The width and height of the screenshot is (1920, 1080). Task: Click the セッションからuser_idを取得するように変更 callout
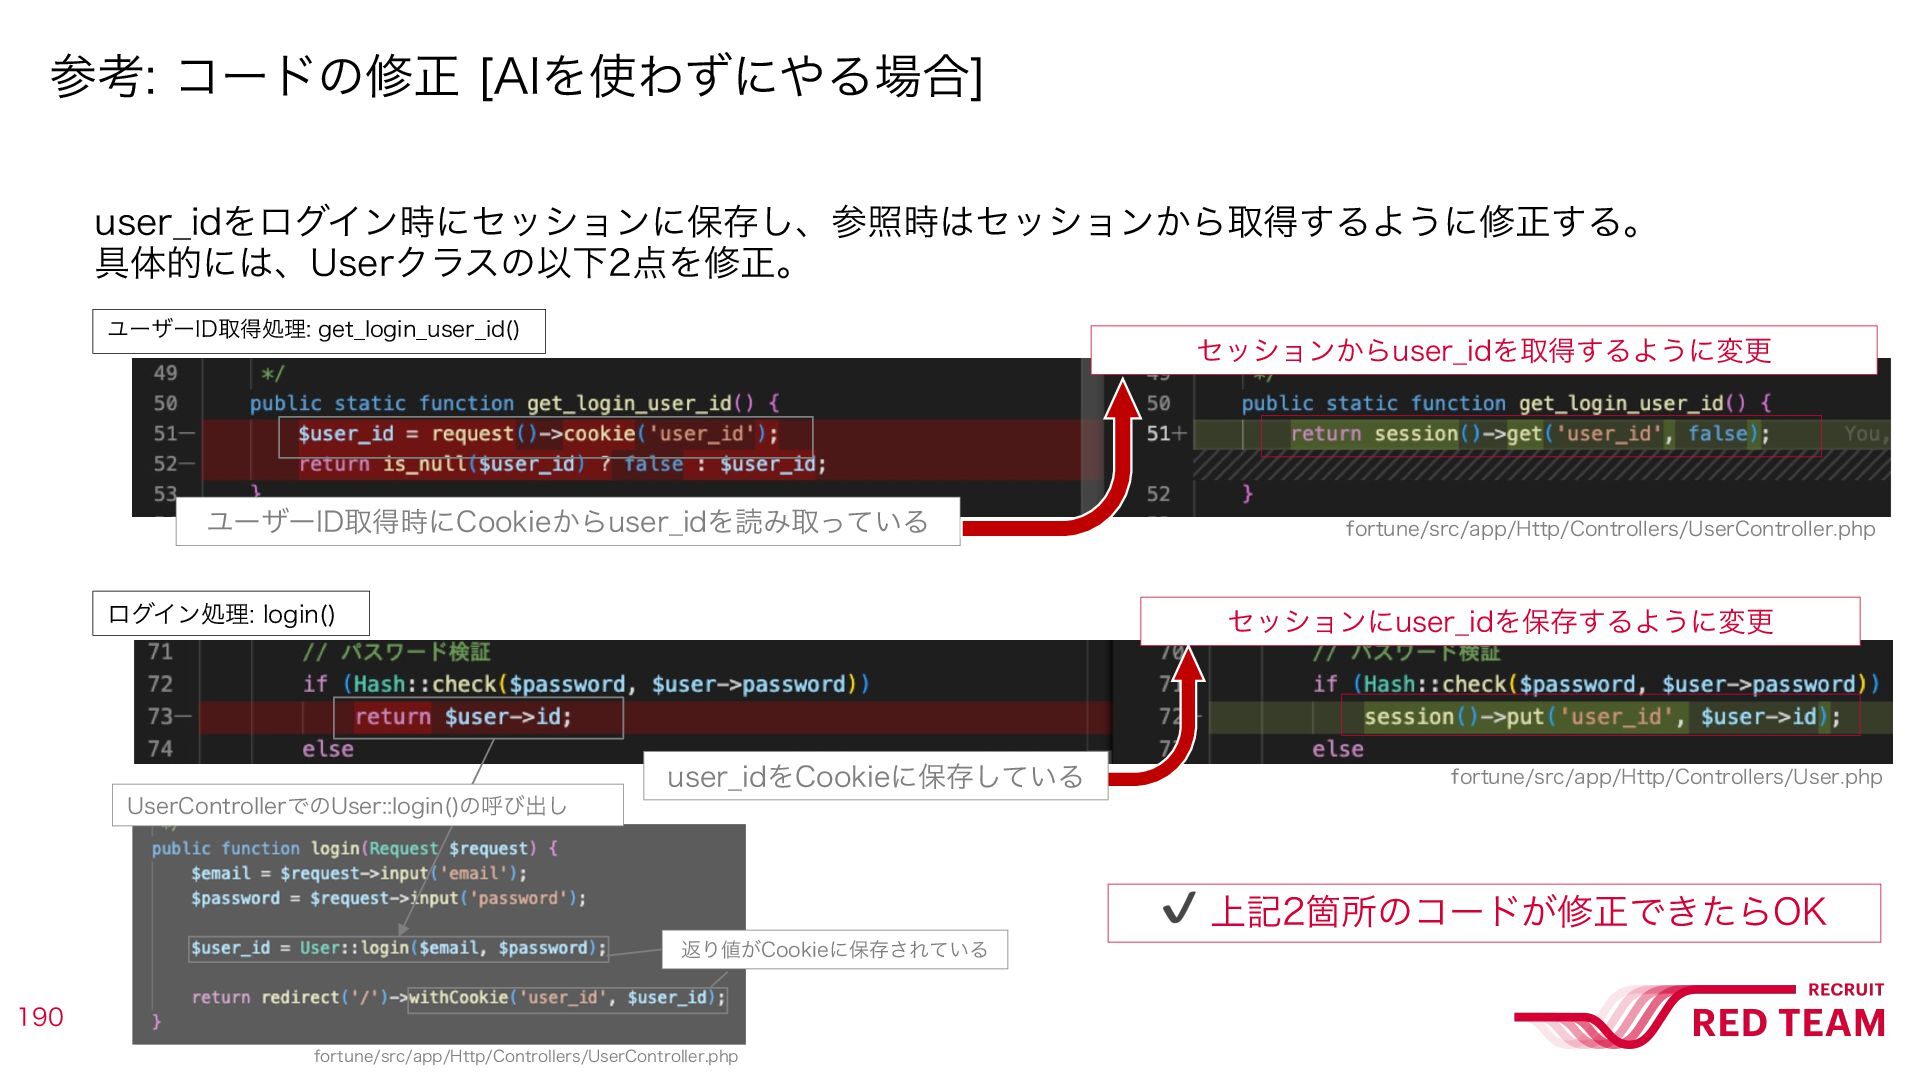[x=1483, y=350]
